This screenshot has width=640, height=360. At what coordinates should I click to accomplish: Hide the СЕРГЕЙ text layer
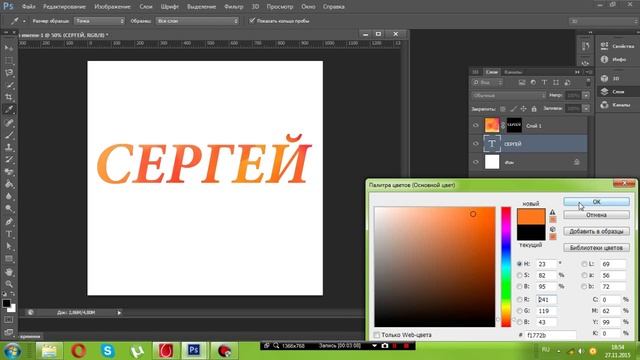476,144
